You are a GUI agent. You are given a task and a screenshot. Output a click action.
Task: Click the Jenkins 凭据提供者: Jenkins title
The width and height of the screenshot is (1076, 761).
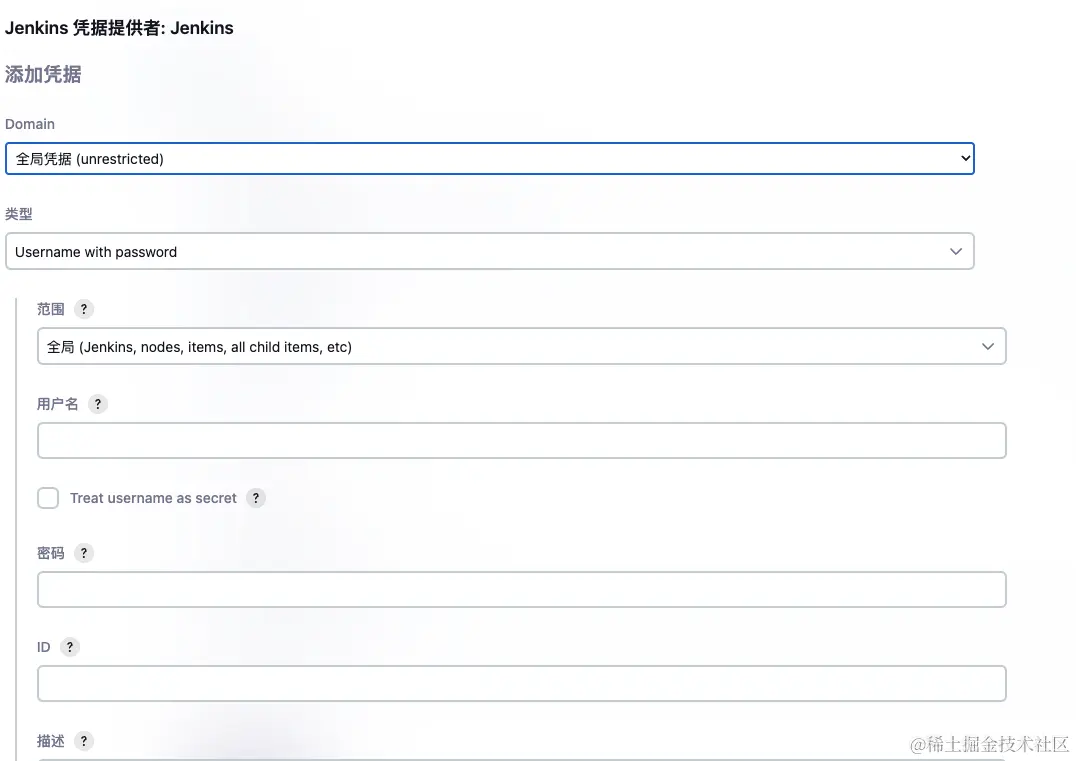[x=119, y=28]
